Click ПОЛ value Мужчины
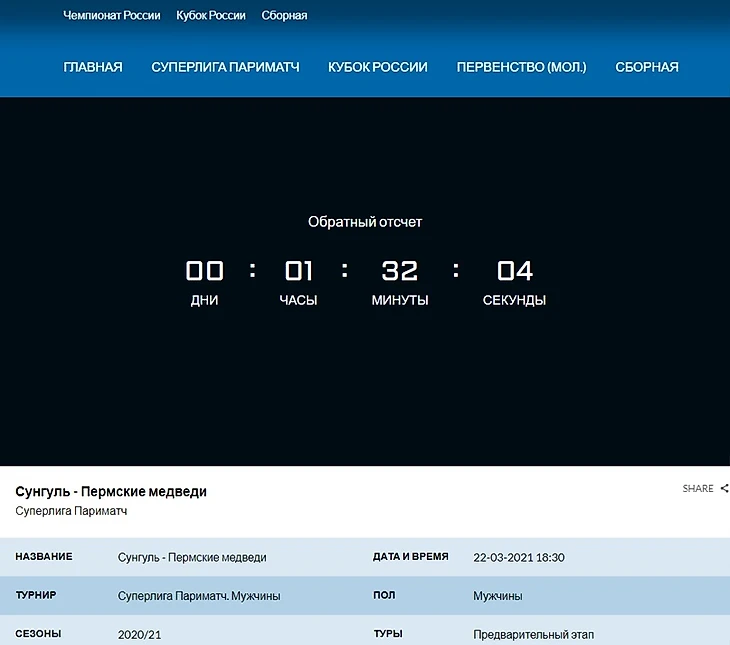 (x=498, y=596)
